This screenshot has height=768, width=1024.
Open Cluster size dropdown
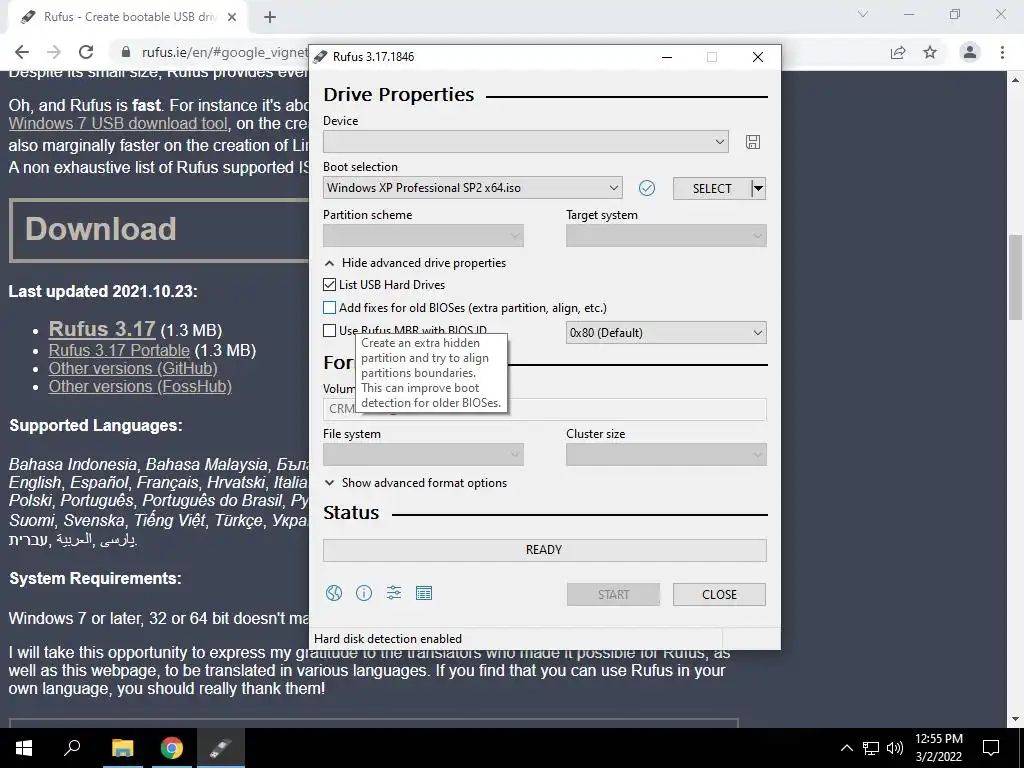pos(666,455)
